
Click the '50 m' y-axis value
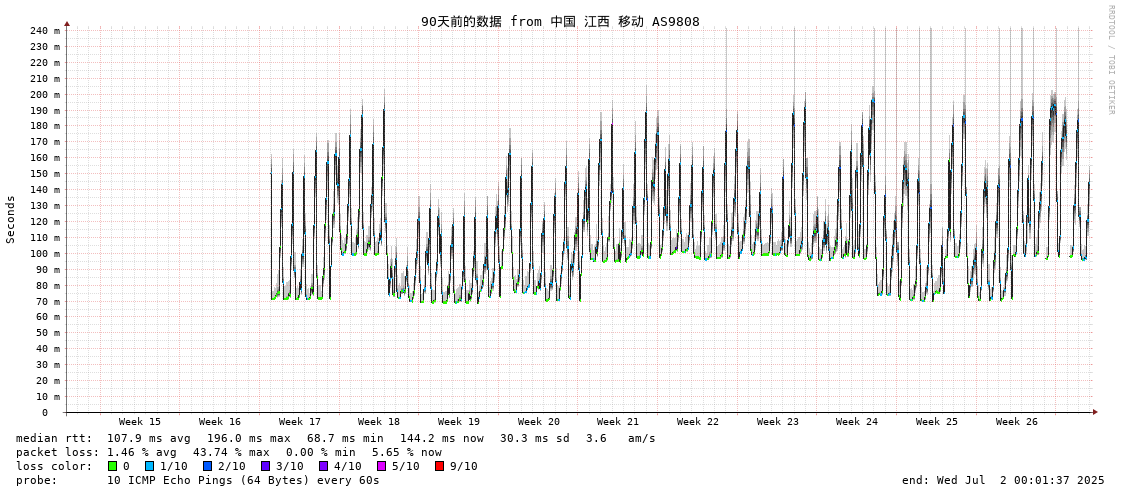click(47, 332)
